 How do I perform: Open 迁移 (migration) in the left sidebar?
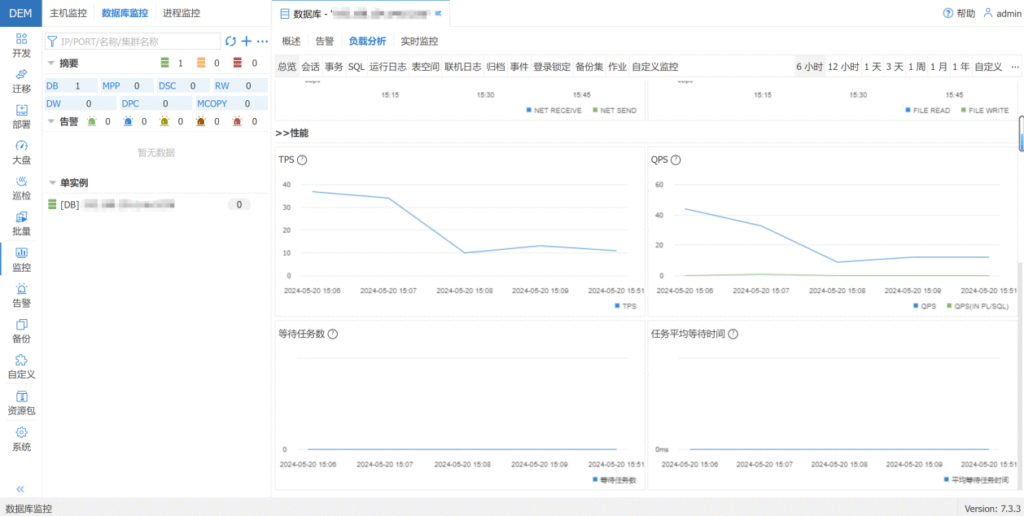[x=21, y=80]
